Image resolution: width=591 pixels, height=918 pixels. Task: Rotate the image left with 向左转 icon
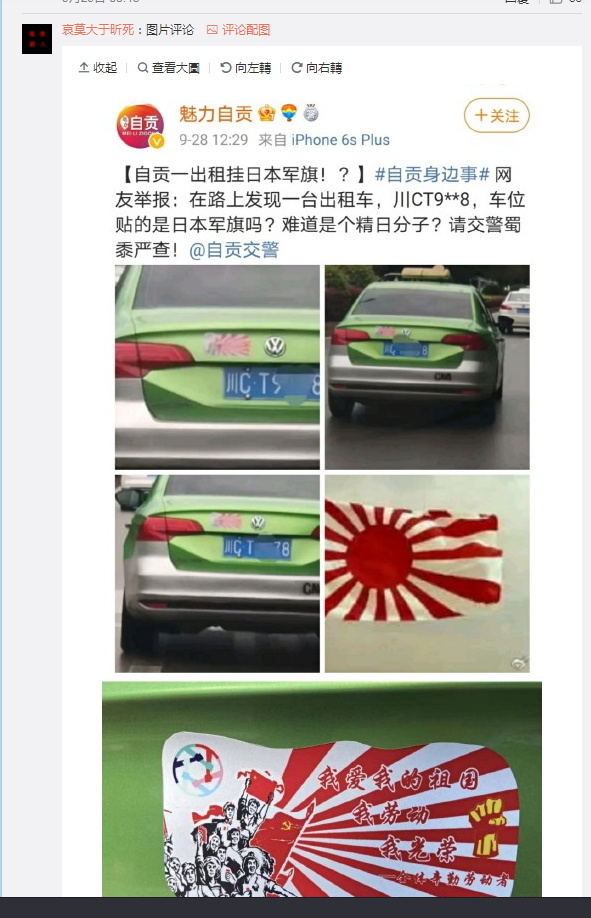226,68
